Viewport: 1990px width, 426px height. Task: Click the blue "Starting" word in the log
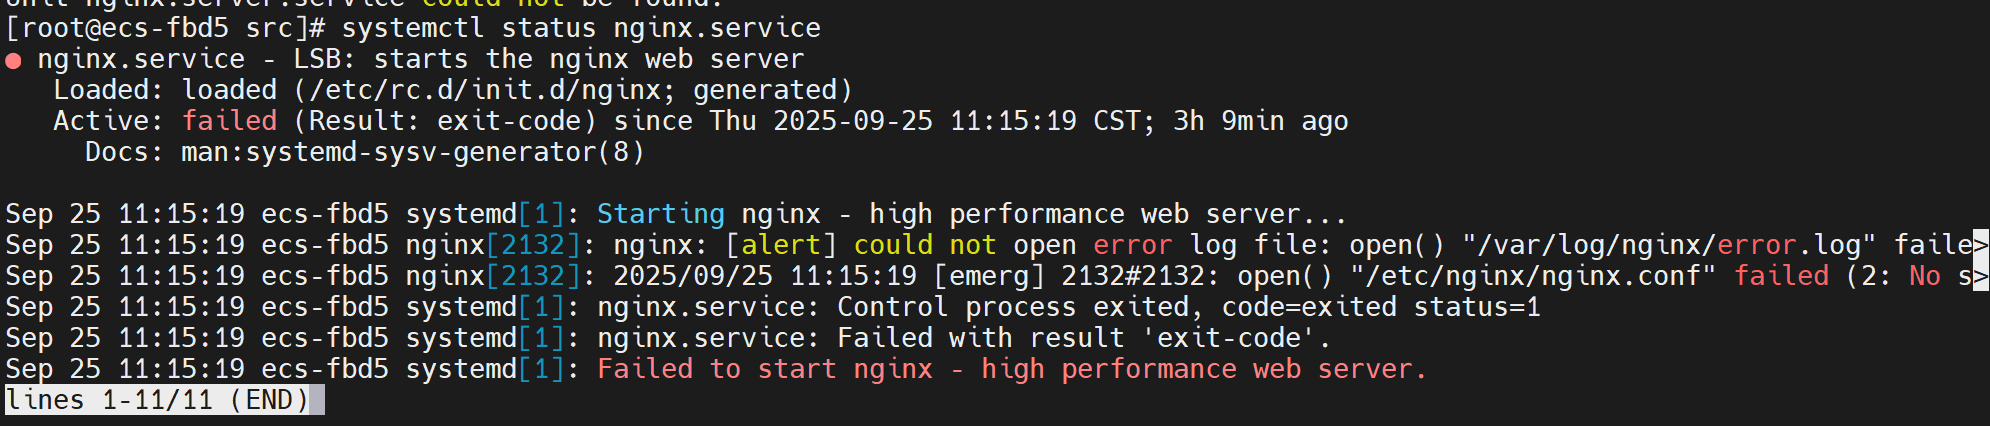pyautogui.click(x=660, y=214)
